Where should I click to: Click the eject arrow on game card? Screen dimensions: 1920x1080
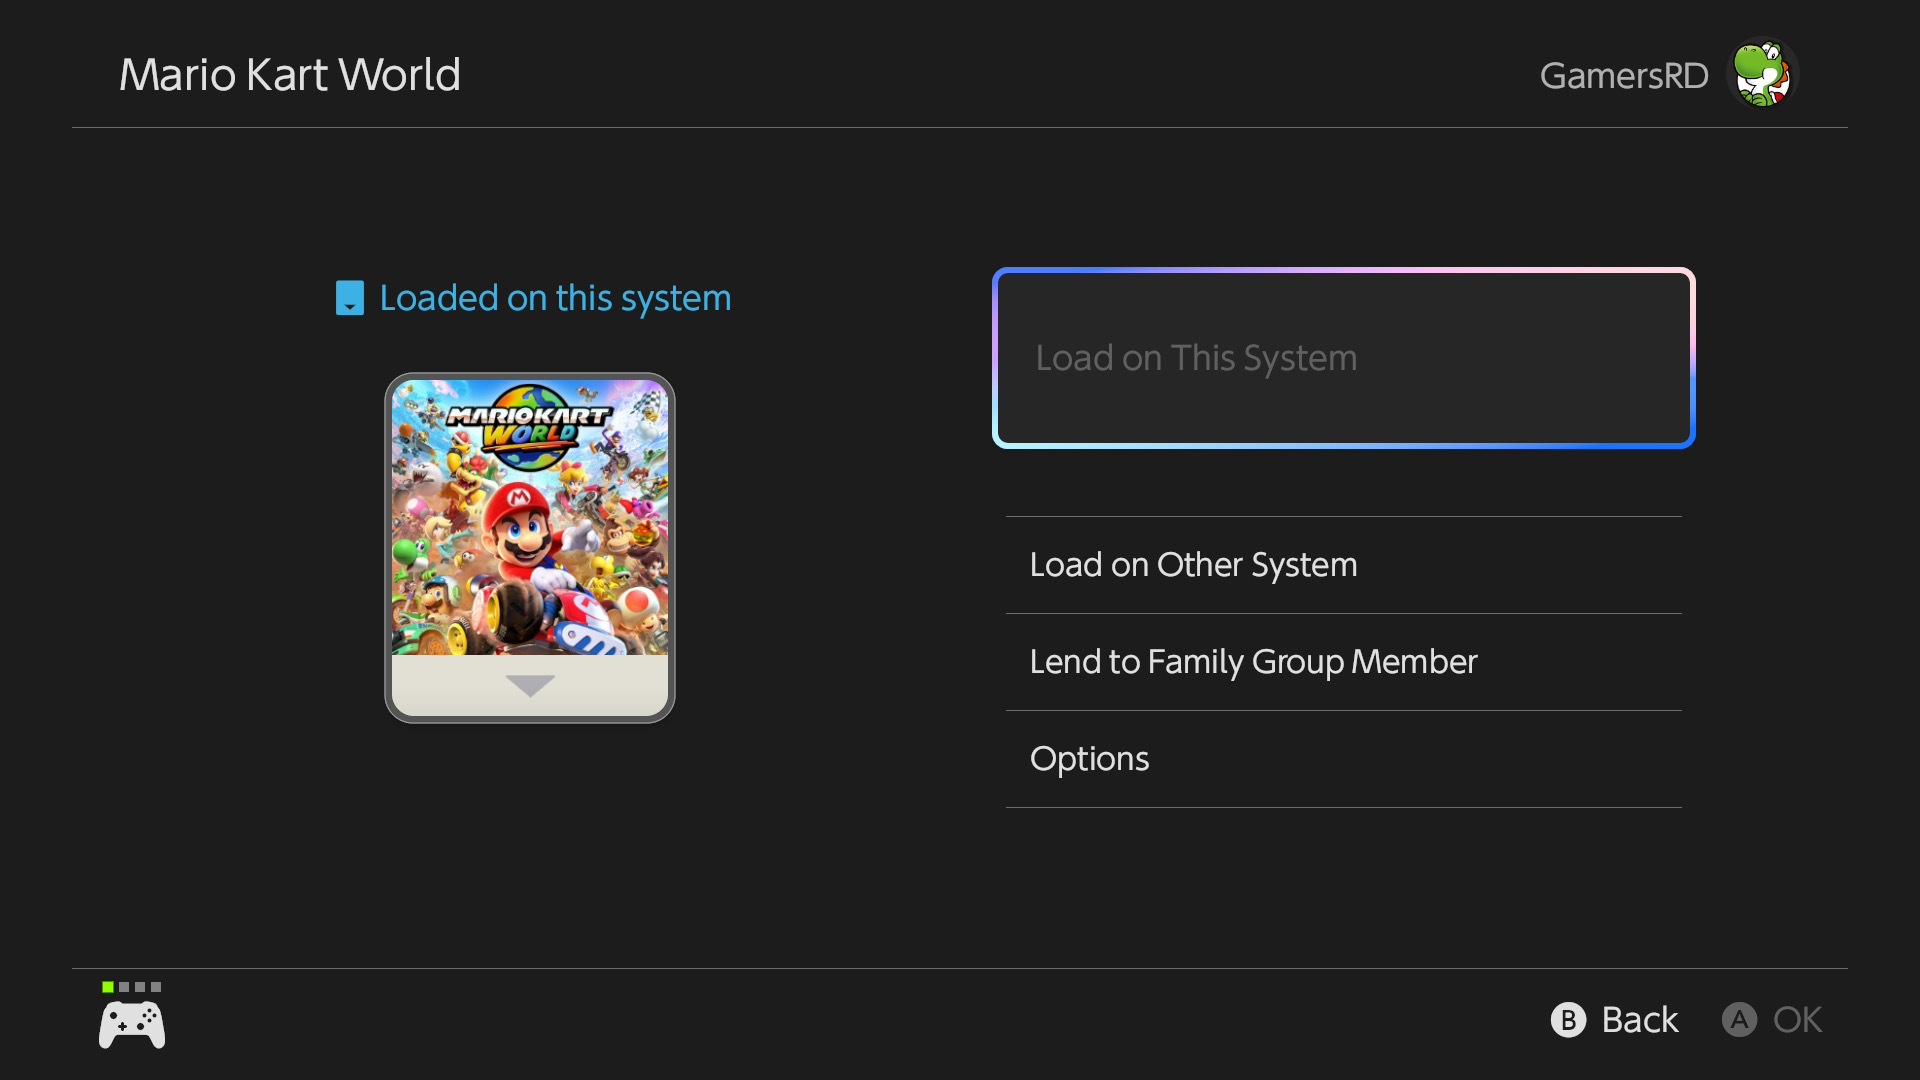click(530, 685)
